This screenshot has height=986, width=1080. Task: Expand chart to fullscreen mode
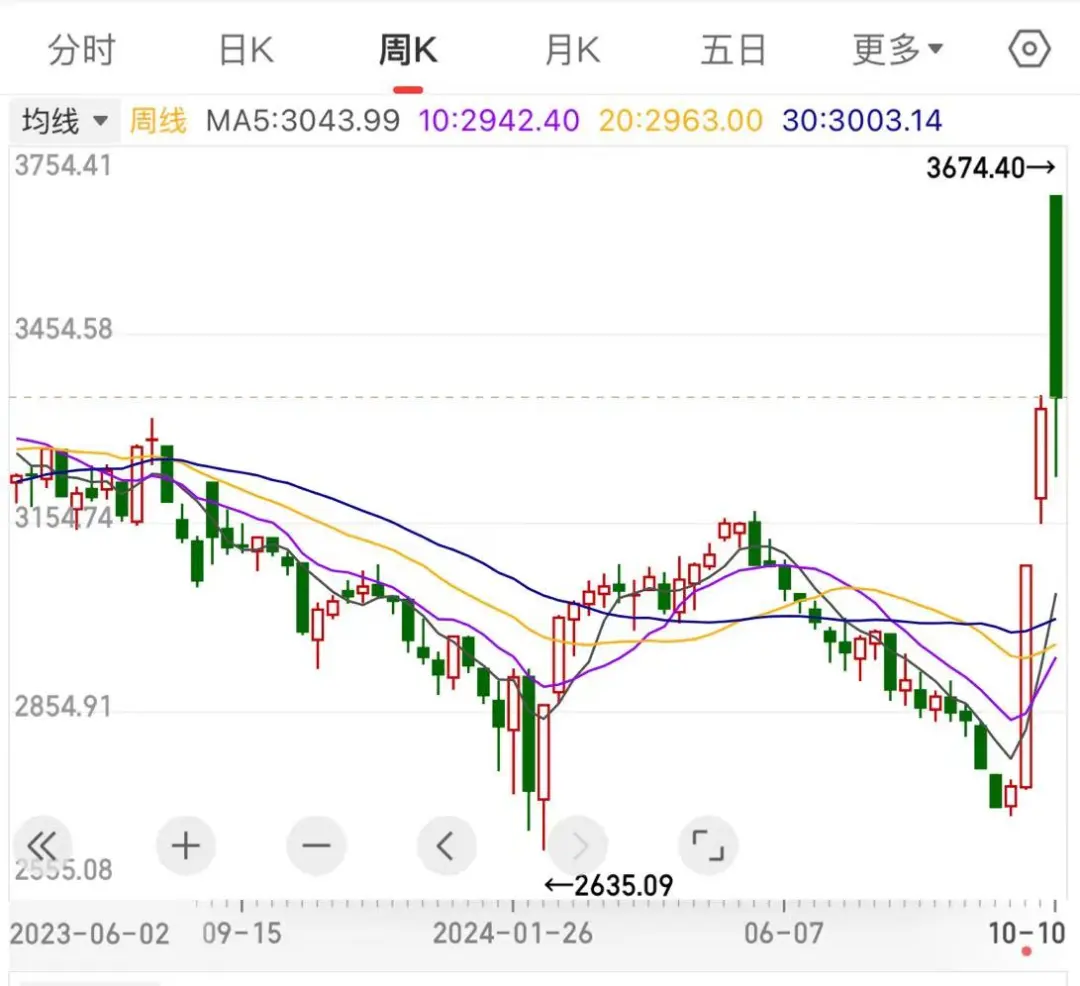click(708, 845)
